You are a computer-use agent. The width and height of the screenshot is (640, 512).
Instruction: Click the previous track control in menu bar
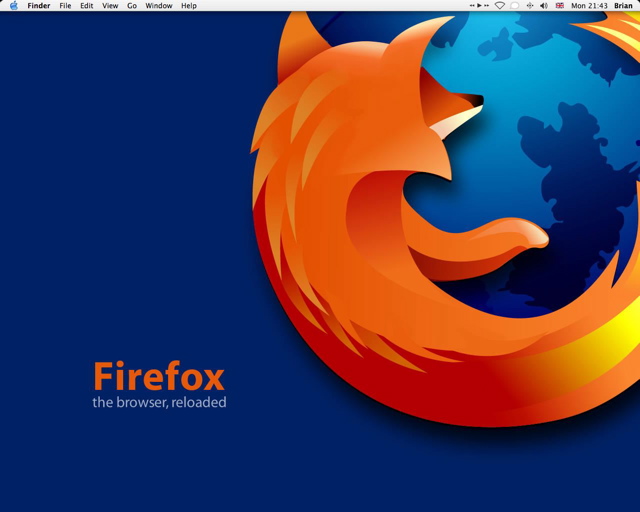[x=472, y=5]
